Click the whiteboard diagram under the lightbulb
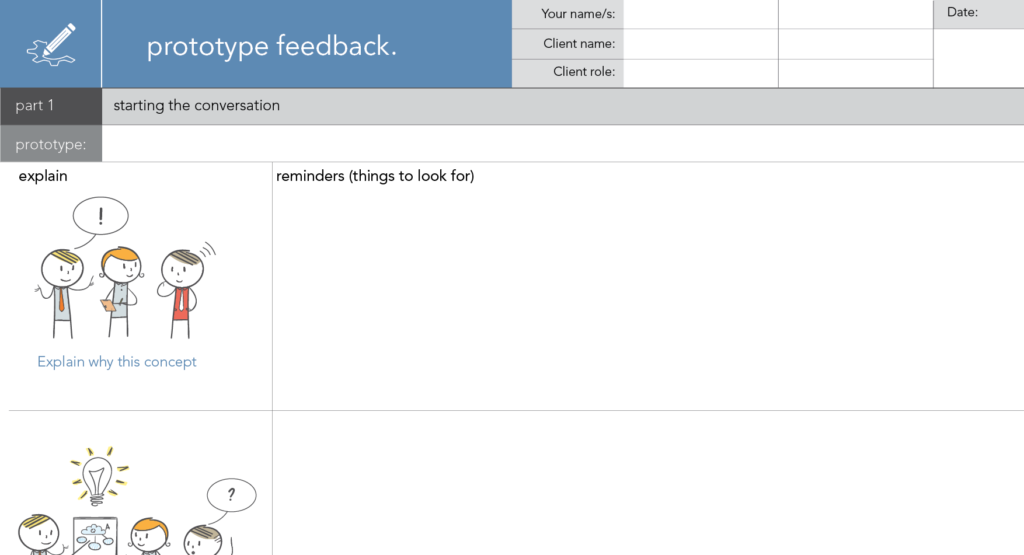This screenshot has width=1024, height=555. [x=96, y=536]
